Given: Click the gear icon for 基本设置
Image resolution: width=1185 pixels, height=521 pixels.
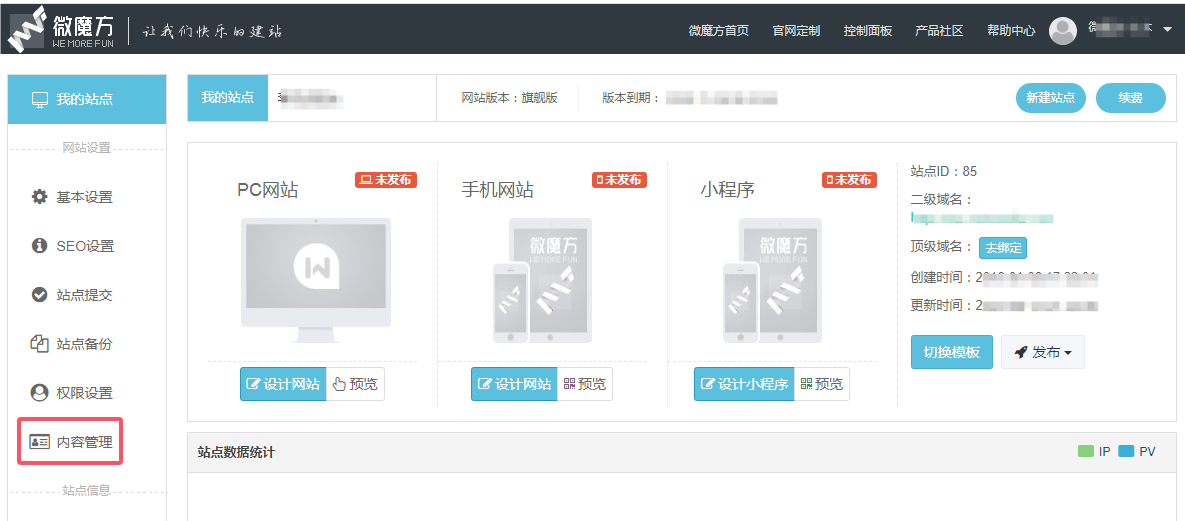Looking at the screenshot, I should 39,197.
